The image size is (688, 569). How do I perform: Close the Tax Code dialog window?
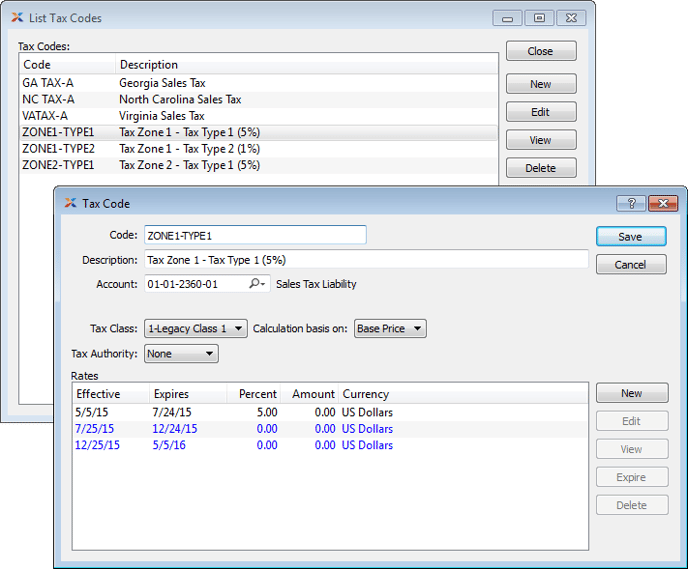point(663,203)
